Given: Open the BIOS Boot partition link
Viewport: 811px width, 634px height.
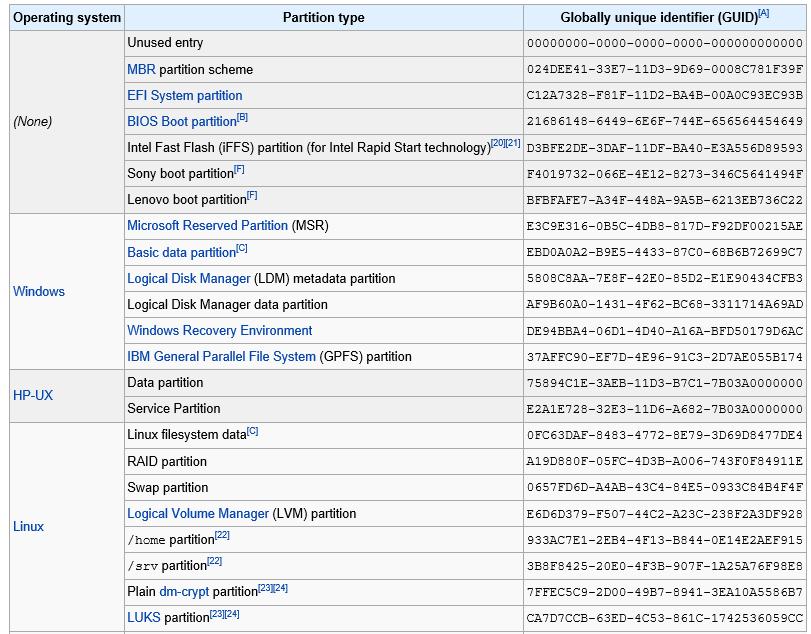Looking at the screenshot, I should pyautogui.click(x=182, y=122).
